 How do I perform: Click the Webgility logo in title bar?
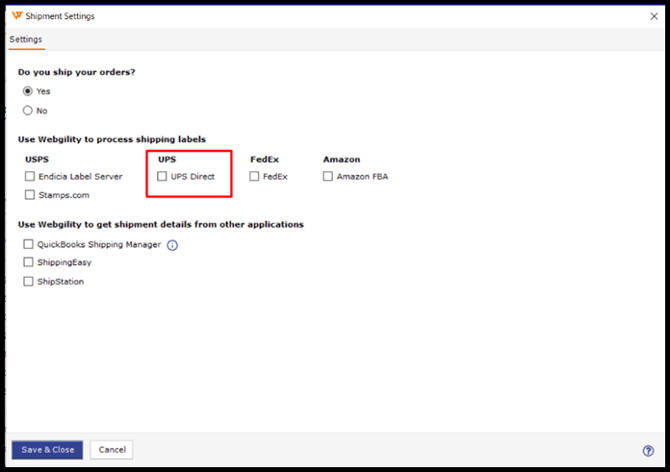pyautogui.click(x=17, y=16)
